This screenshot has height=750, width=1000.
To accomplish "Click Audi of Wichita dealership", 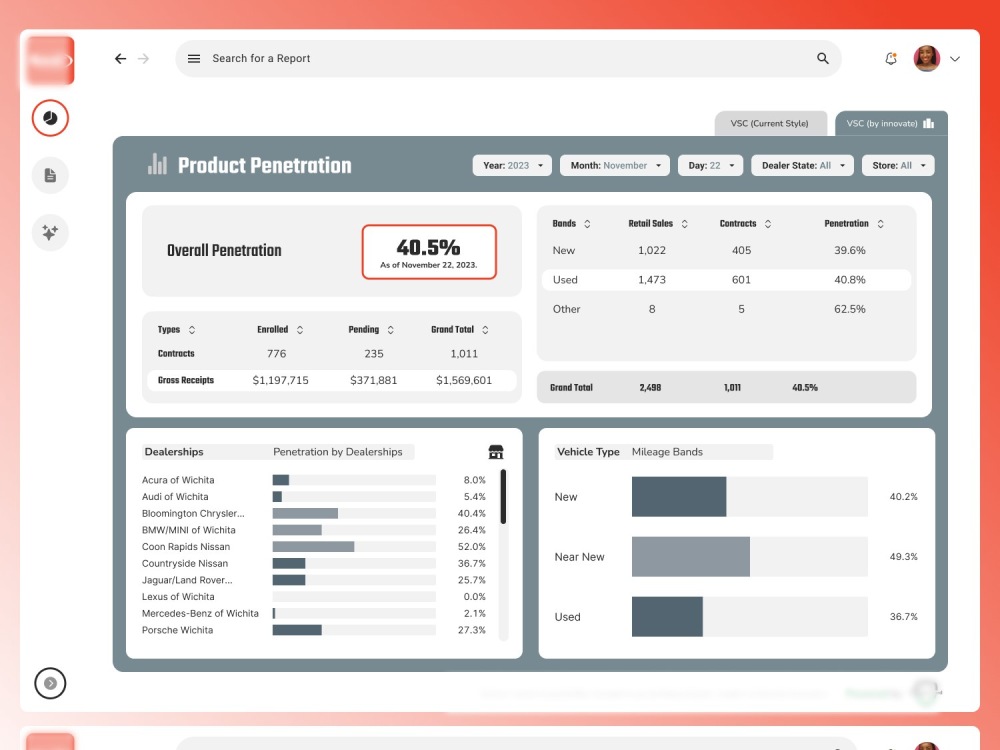I will (x=175, y=497).
